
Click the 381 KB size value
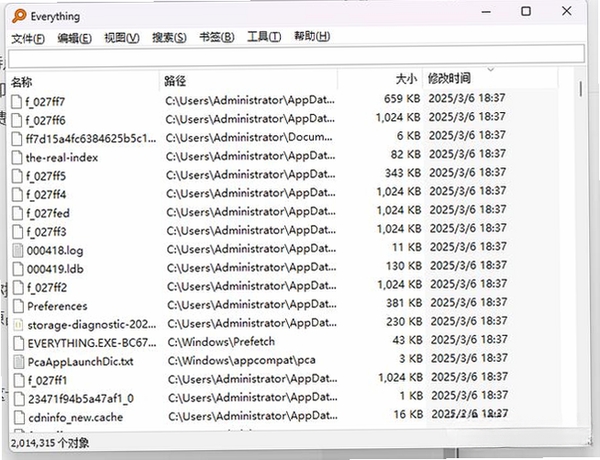pyautogui.click(x=404, y=303)
